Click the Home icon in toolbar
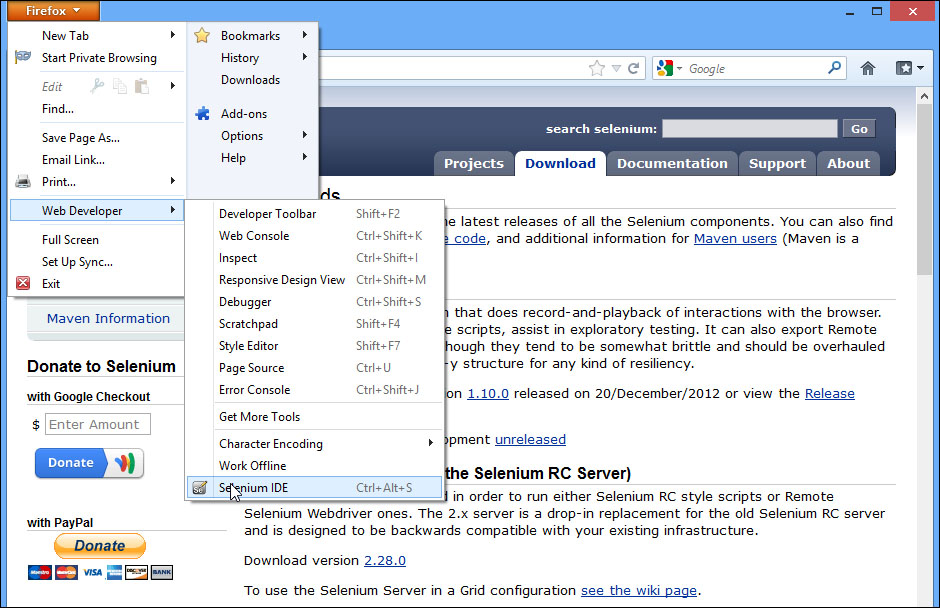Viewport: 940px width, 608px height. coord(868,69)
